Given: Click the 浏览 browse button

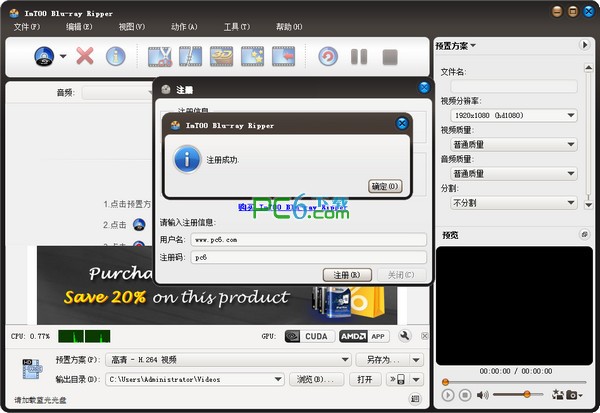Looking at the screenshot, I should point(316,379).
